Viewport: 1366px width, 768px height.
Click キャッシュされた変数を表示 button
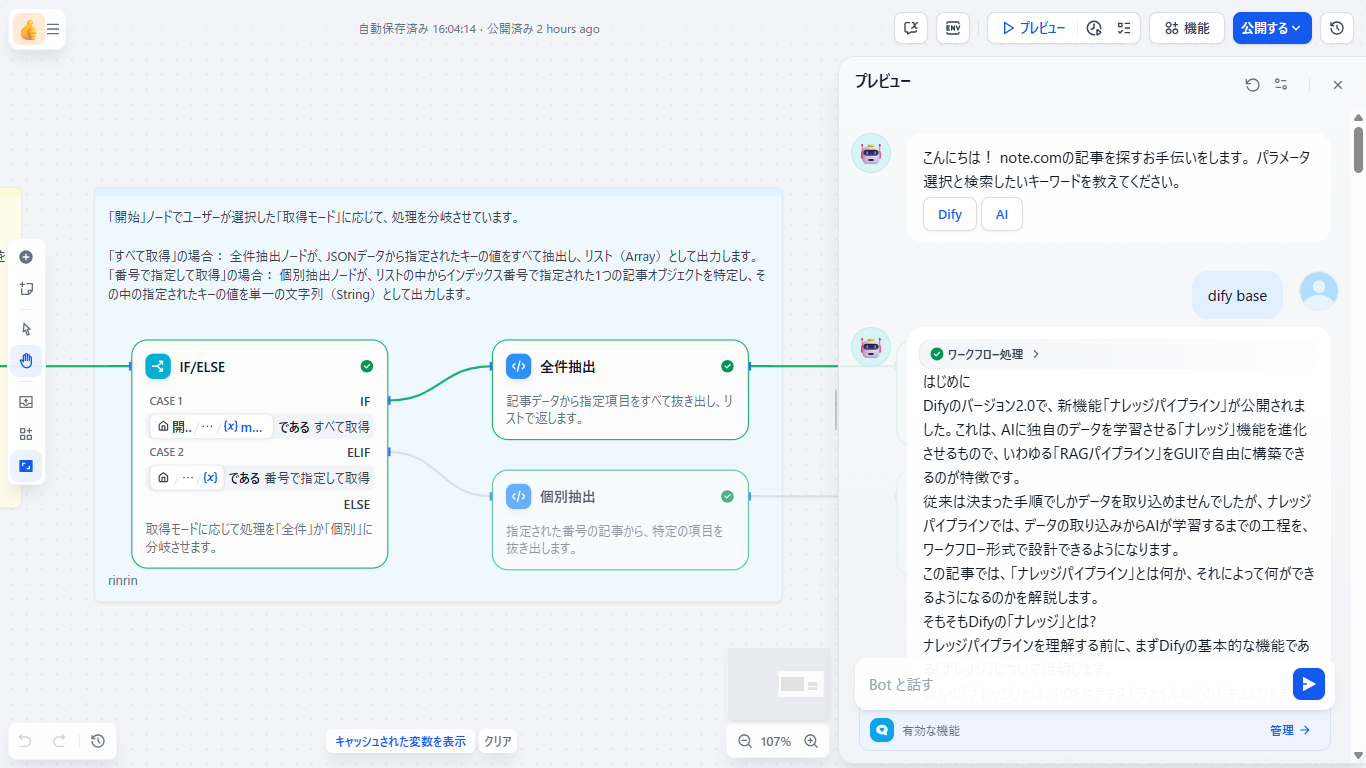[x=400, y=742]
